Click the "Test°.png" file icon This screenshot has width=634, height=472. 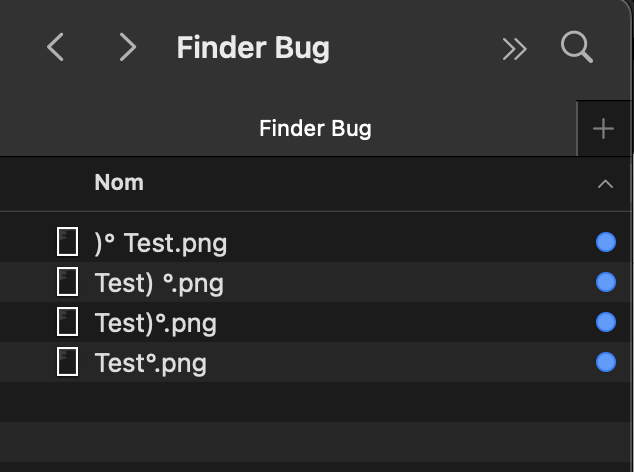click(x=67, y=362)
